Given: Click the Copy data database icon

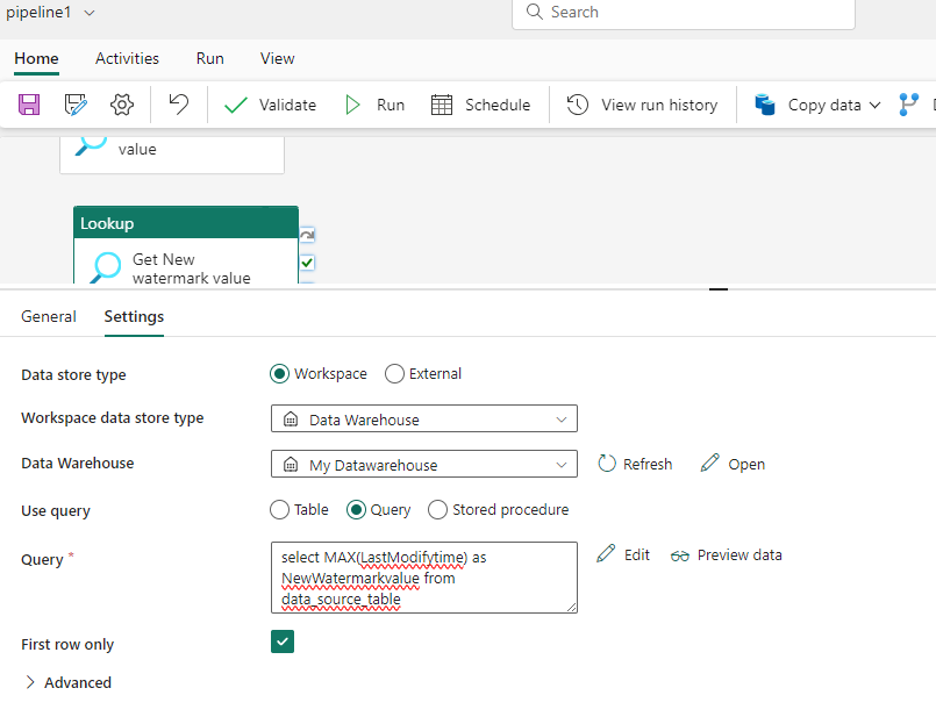Looking at the screenshot, I should tap(764, 104).
